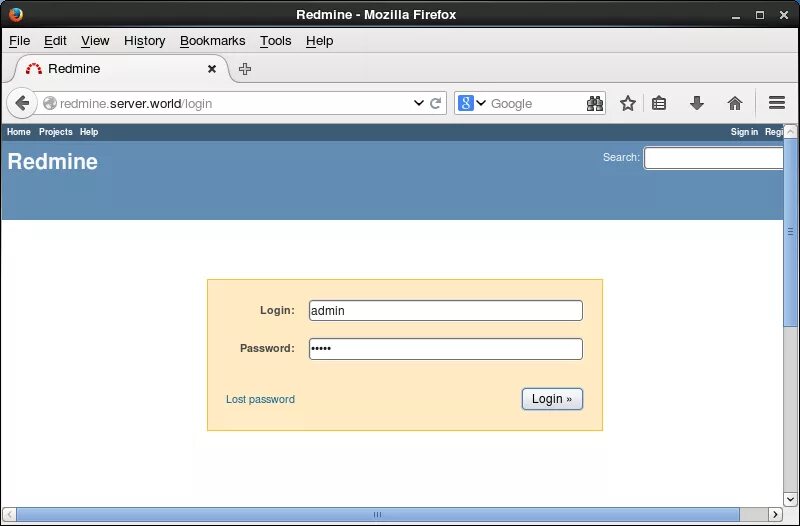Open a new tab with plus icon
800x526 pixels.
point(245,69)
